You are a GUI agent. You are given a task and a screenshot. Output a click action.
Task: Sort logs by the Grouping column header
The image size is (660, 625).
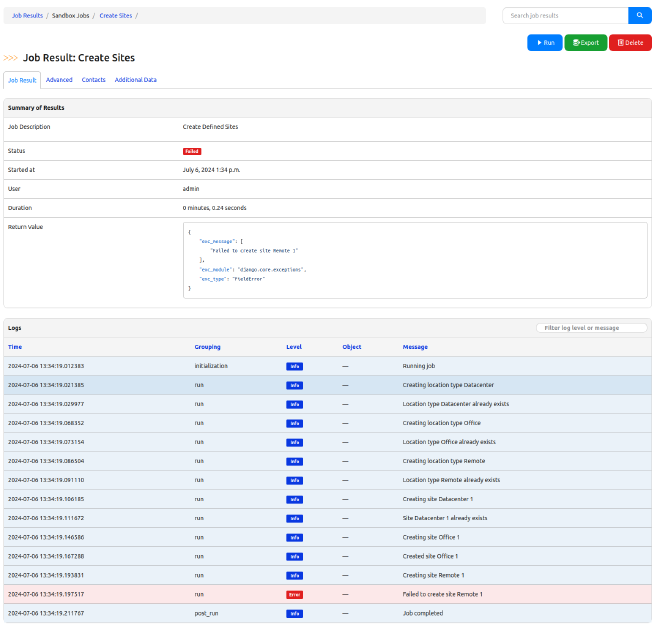(207, 347)
